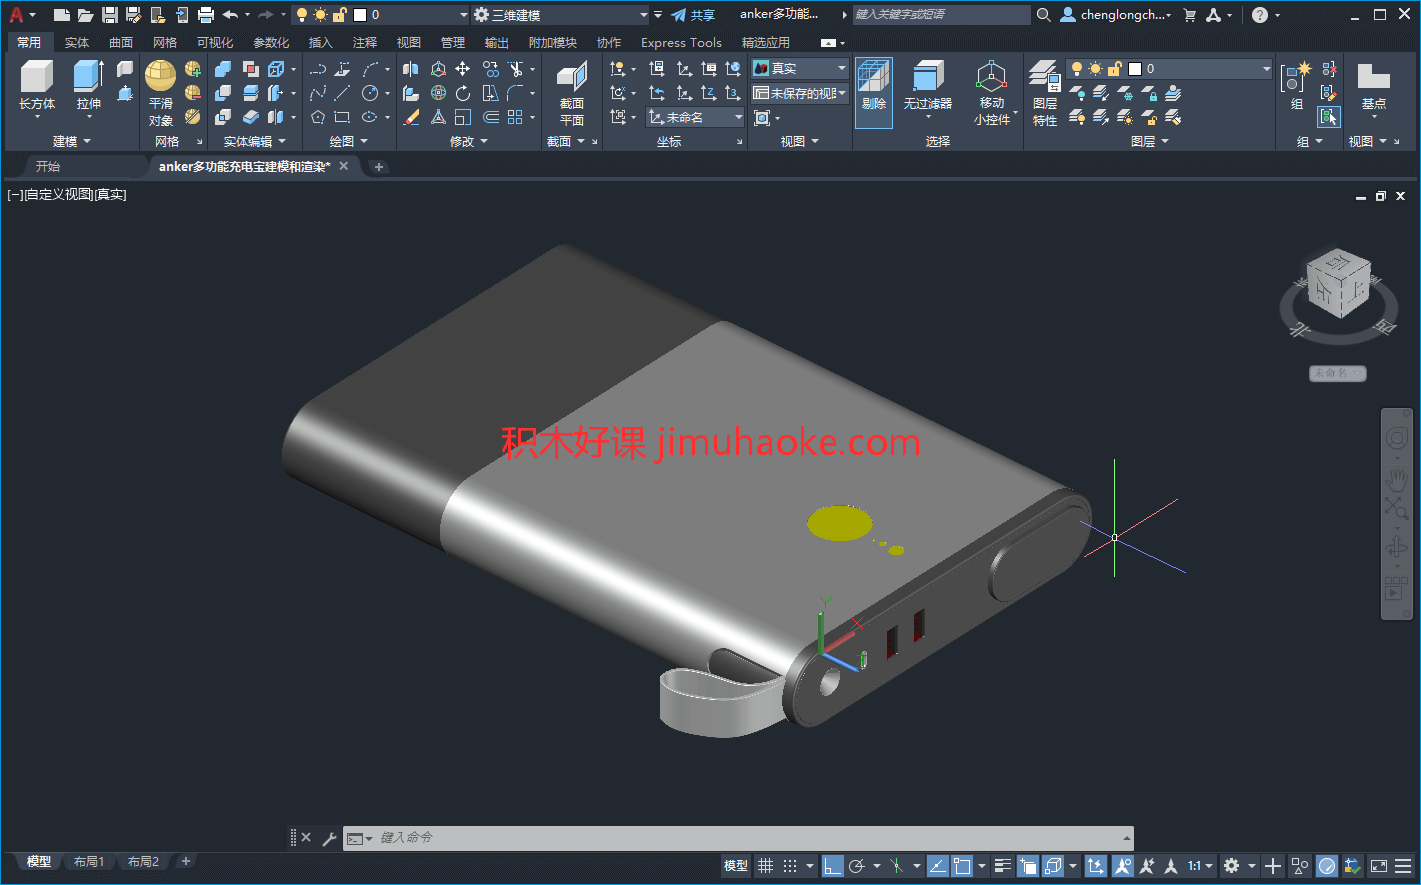
Task: Click the solid Union icon in 实体编辑
Action: tap(222, 69)
